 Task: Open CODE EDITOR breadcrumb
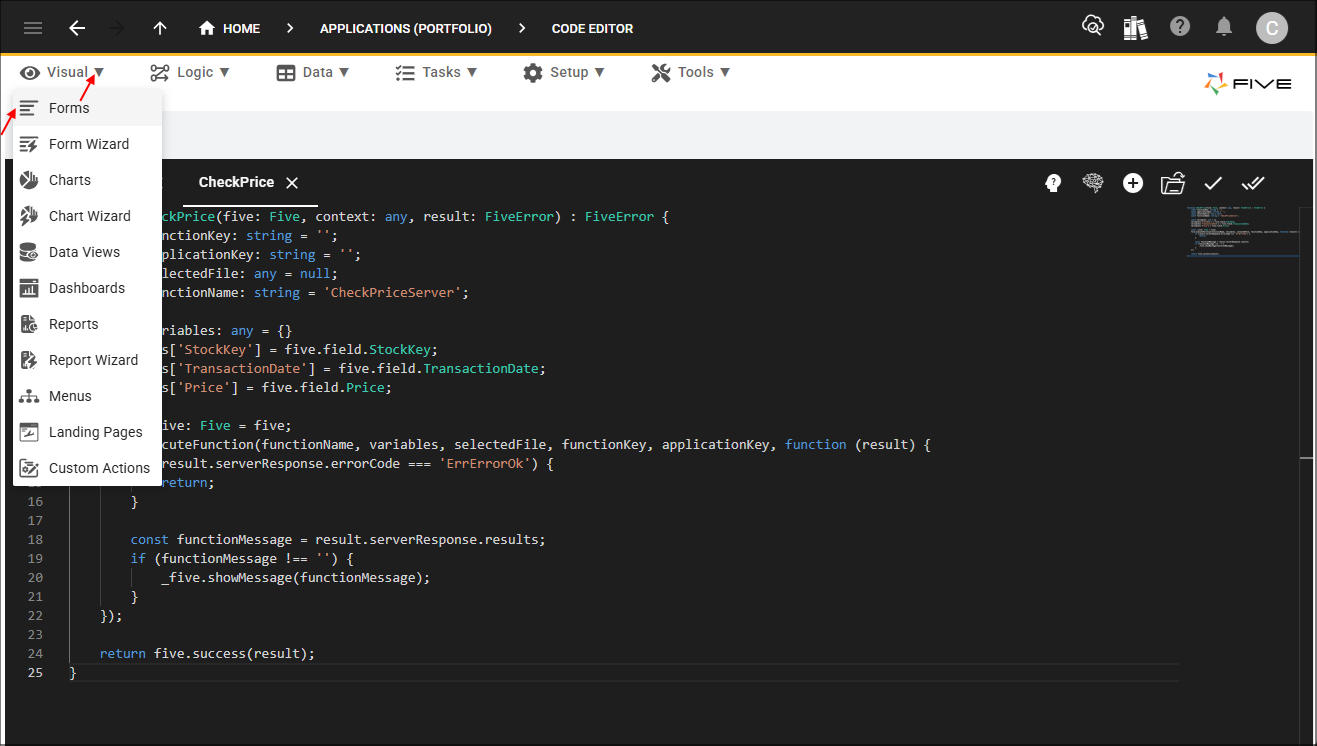[592, 28]
